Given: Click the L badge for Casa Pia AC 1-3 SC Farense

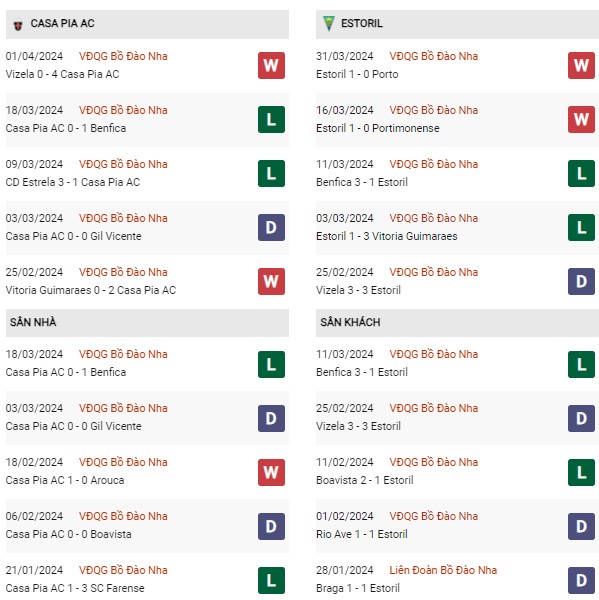Looking at the screenshot, I should (x=271, y=580).
